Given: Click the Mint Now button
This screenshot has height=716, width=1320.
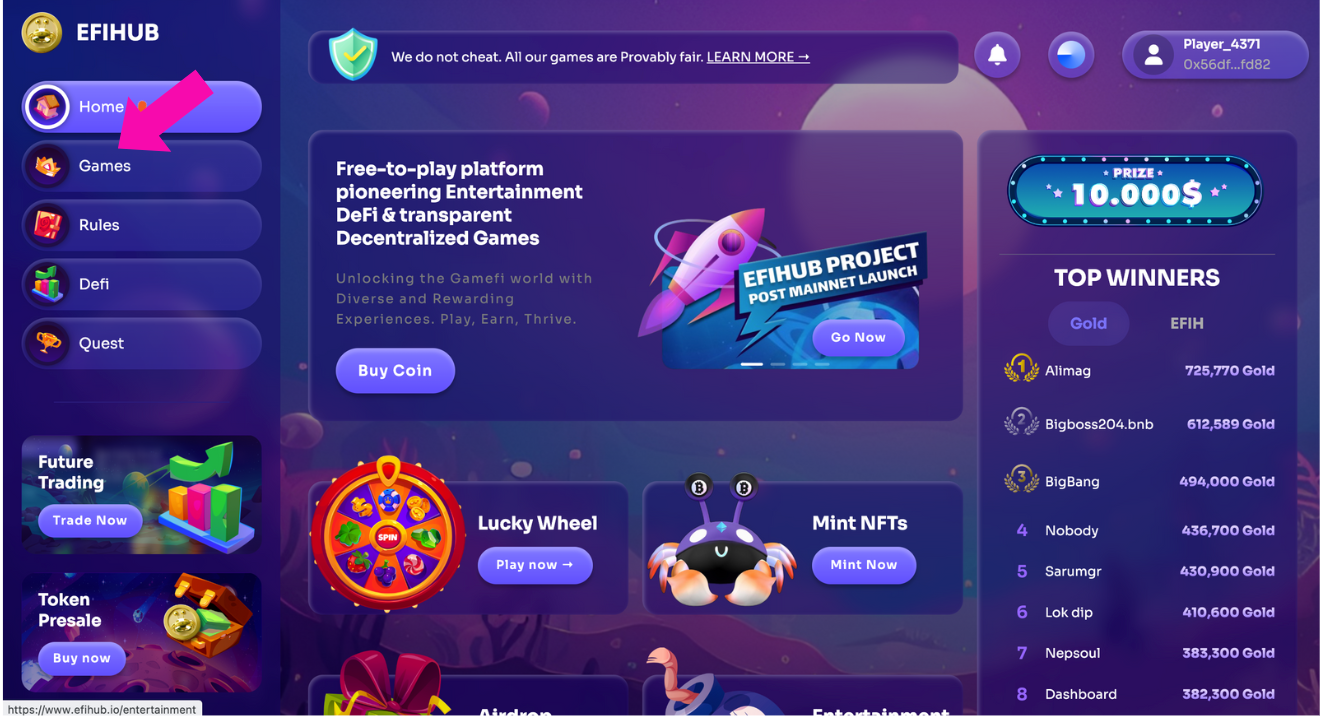Looking at the screenshot, I should pyautogui.click(x=864, y=565).
